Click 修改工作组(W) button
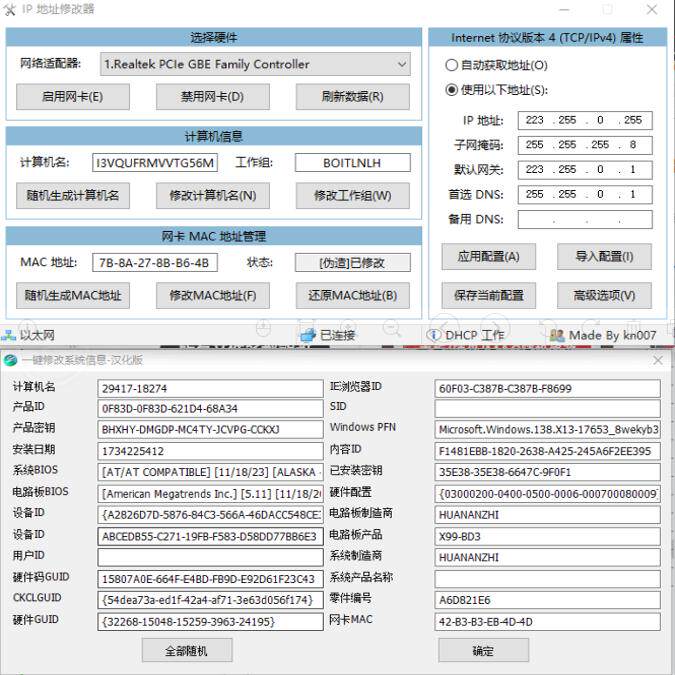 [x=353, y=195]
